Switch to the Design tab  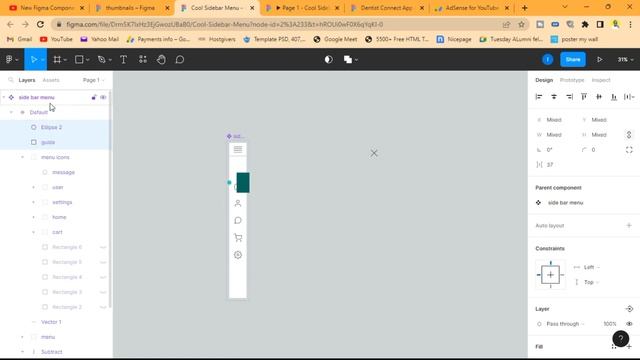(x=544, y=80)
